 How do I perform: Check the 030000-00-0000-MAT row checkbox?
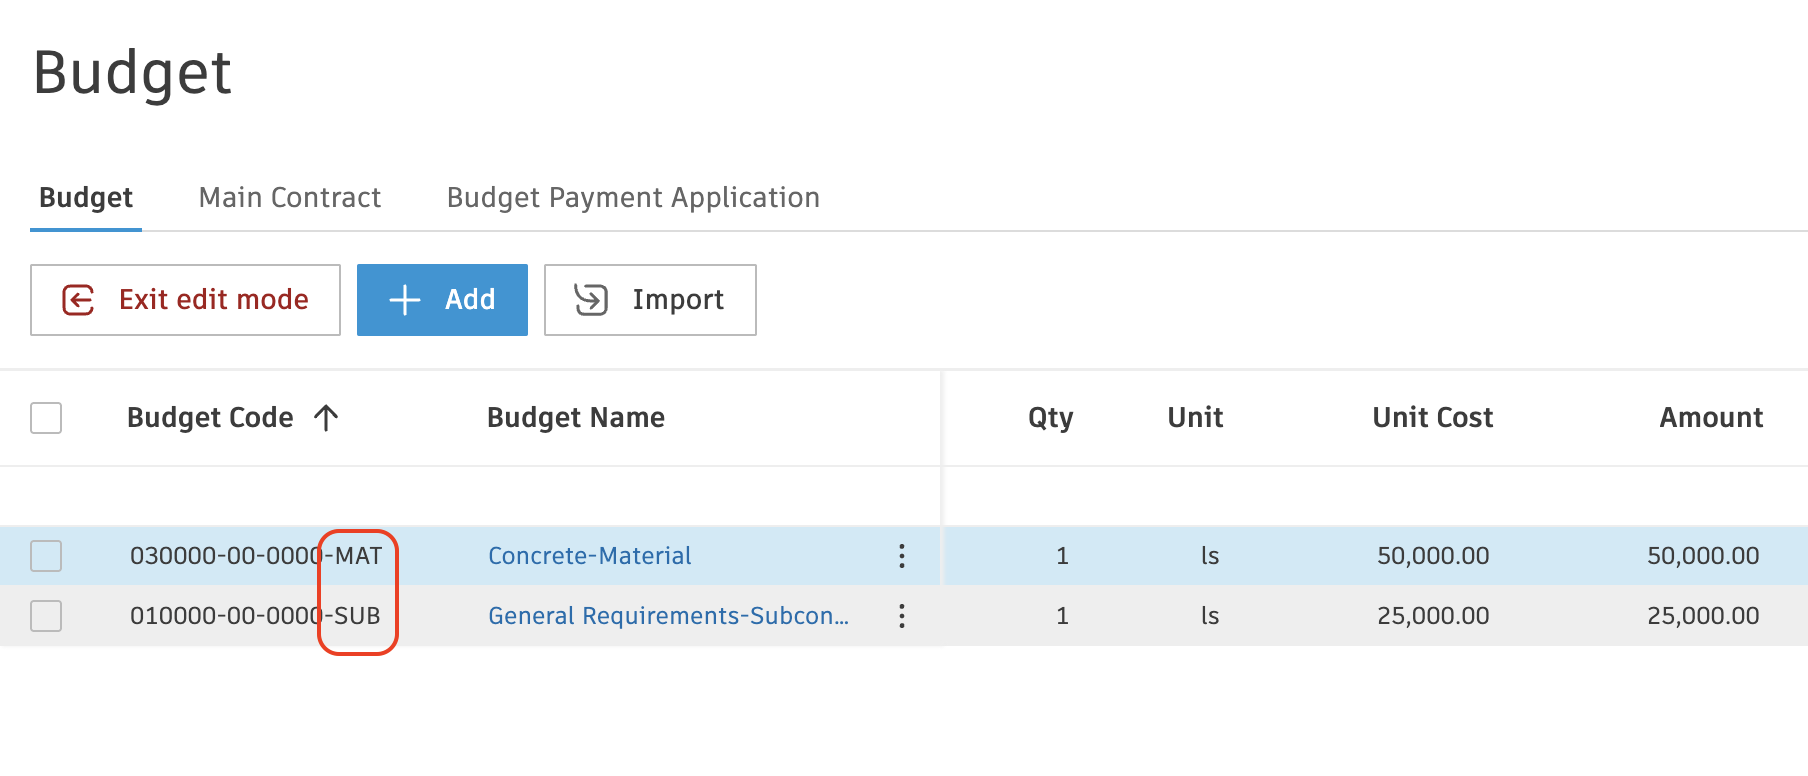click(46, 556)
